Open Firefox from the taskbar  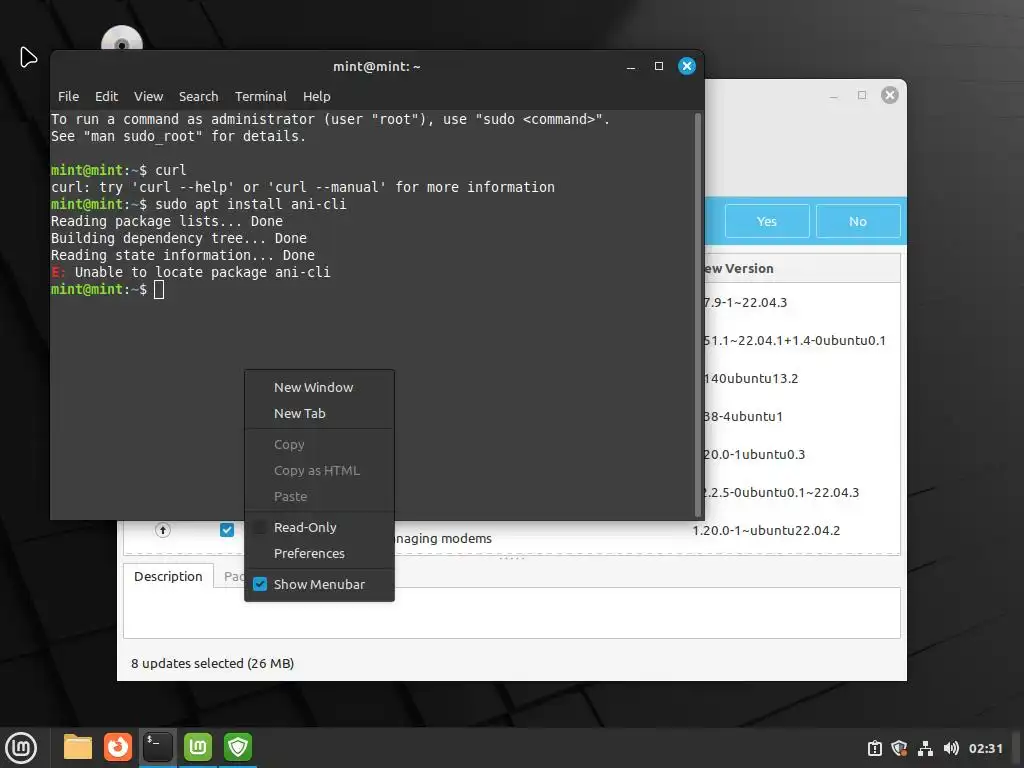118,747
